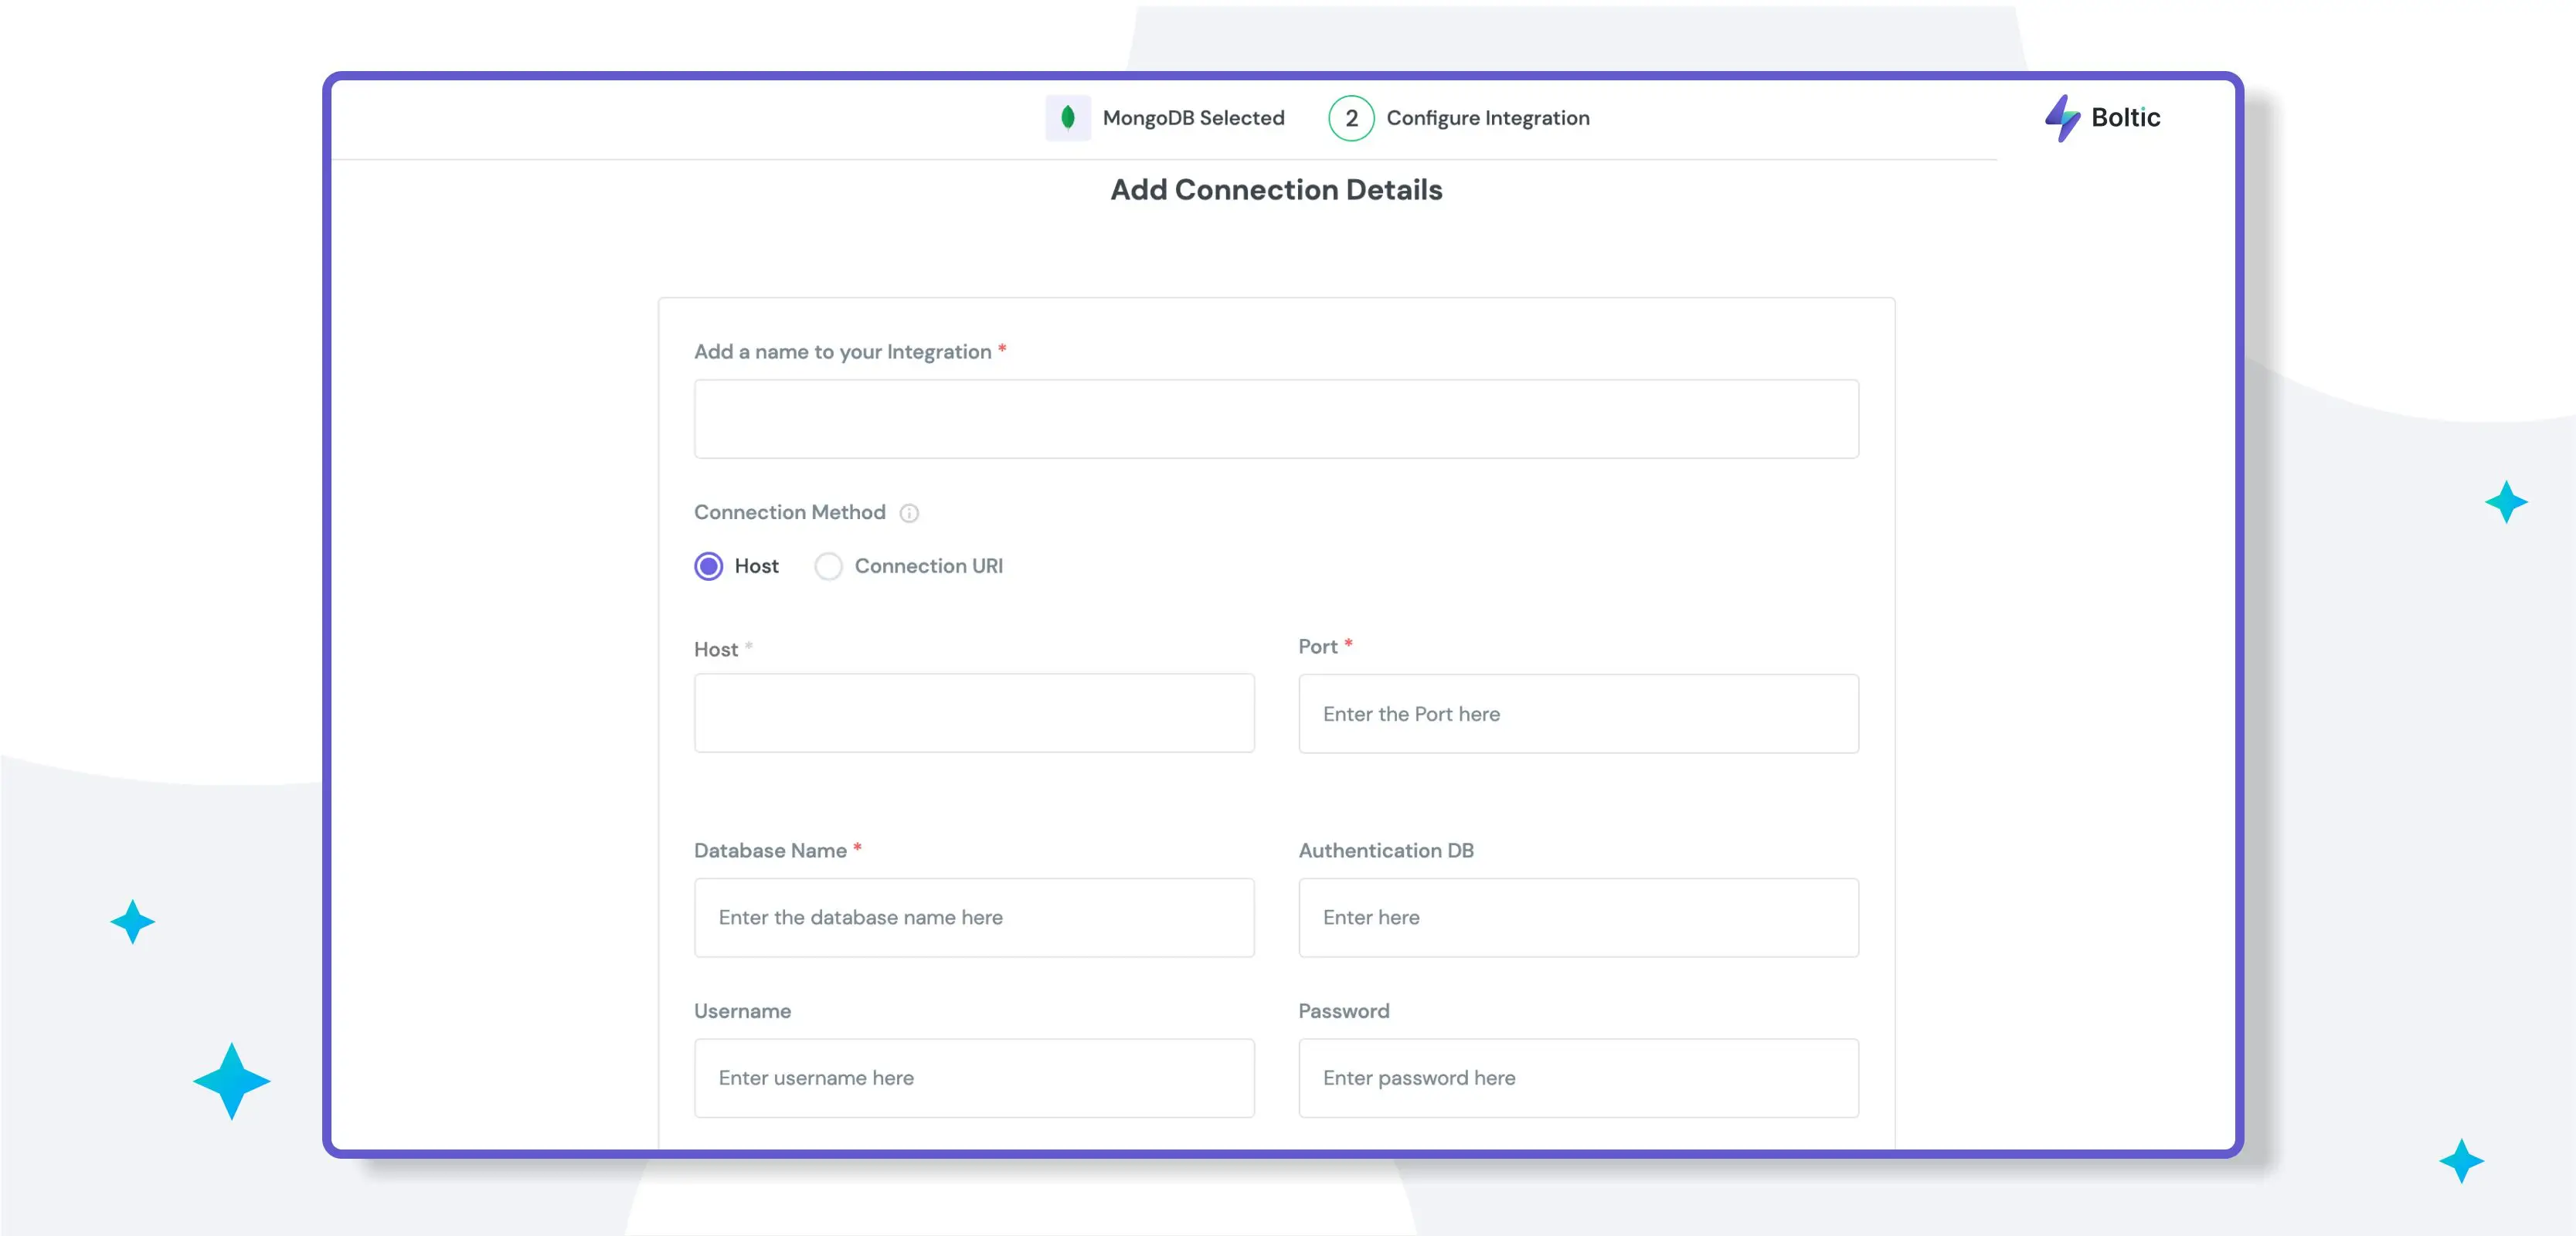
Task: Click the red asterisk beside Port label
Action: (x=1349, y=643)
